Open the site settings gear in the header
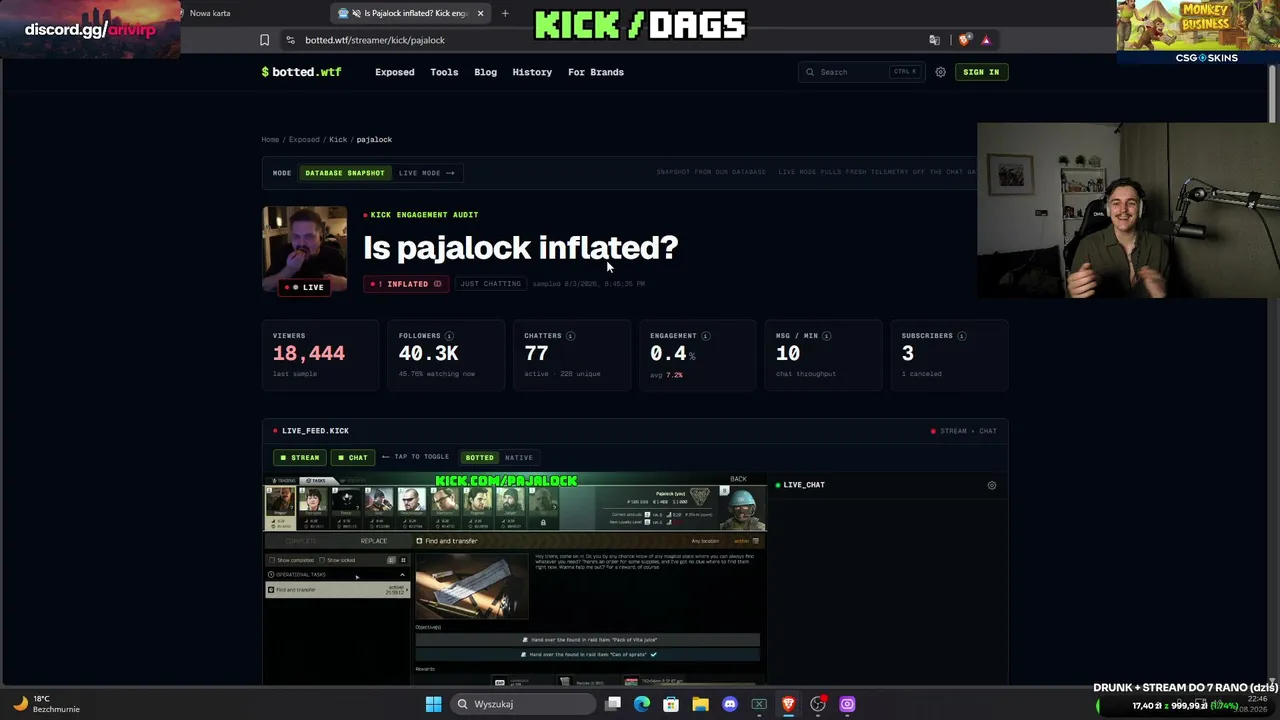 (x=940, y=72)
